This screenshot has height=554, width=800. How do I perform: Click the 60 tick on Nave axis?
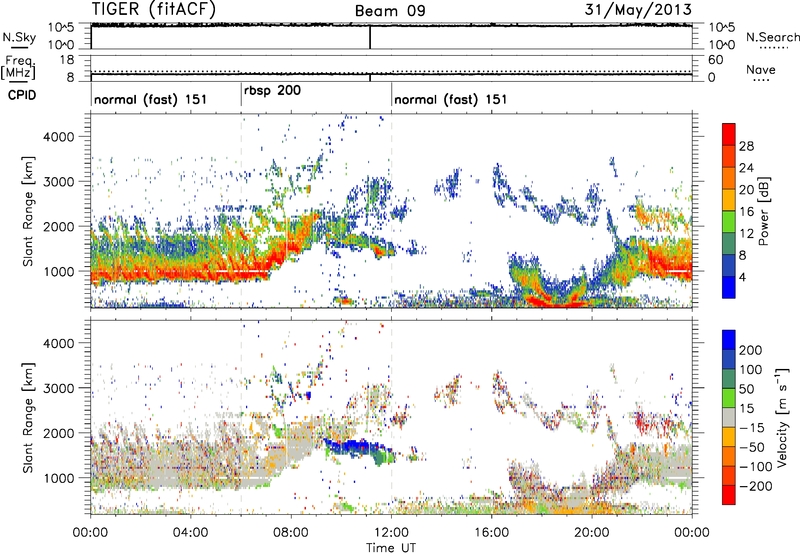coord(716,60)
